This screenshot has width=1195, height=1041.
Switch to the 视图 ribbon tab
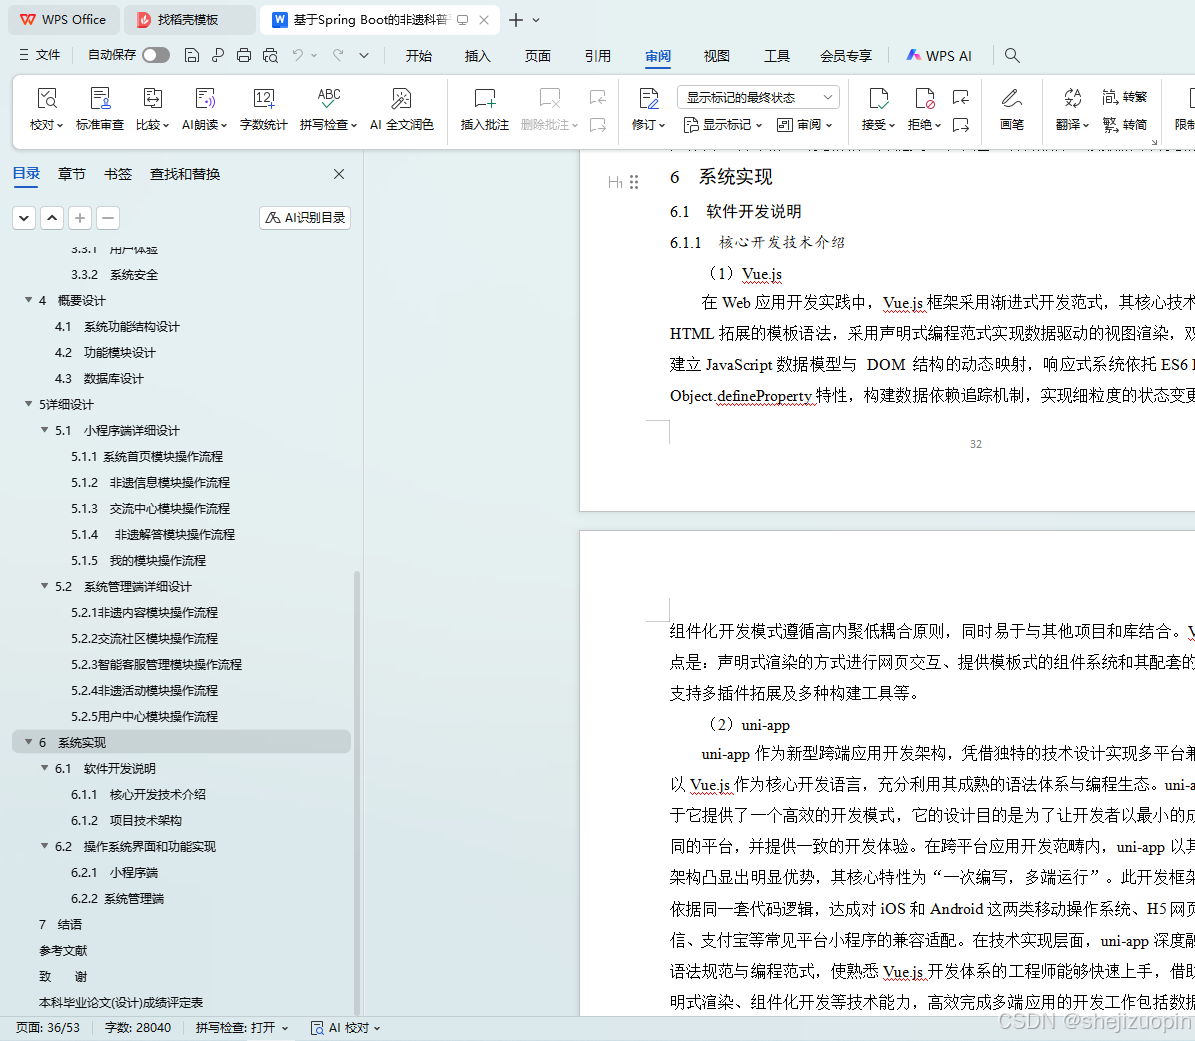coord(716,56)
